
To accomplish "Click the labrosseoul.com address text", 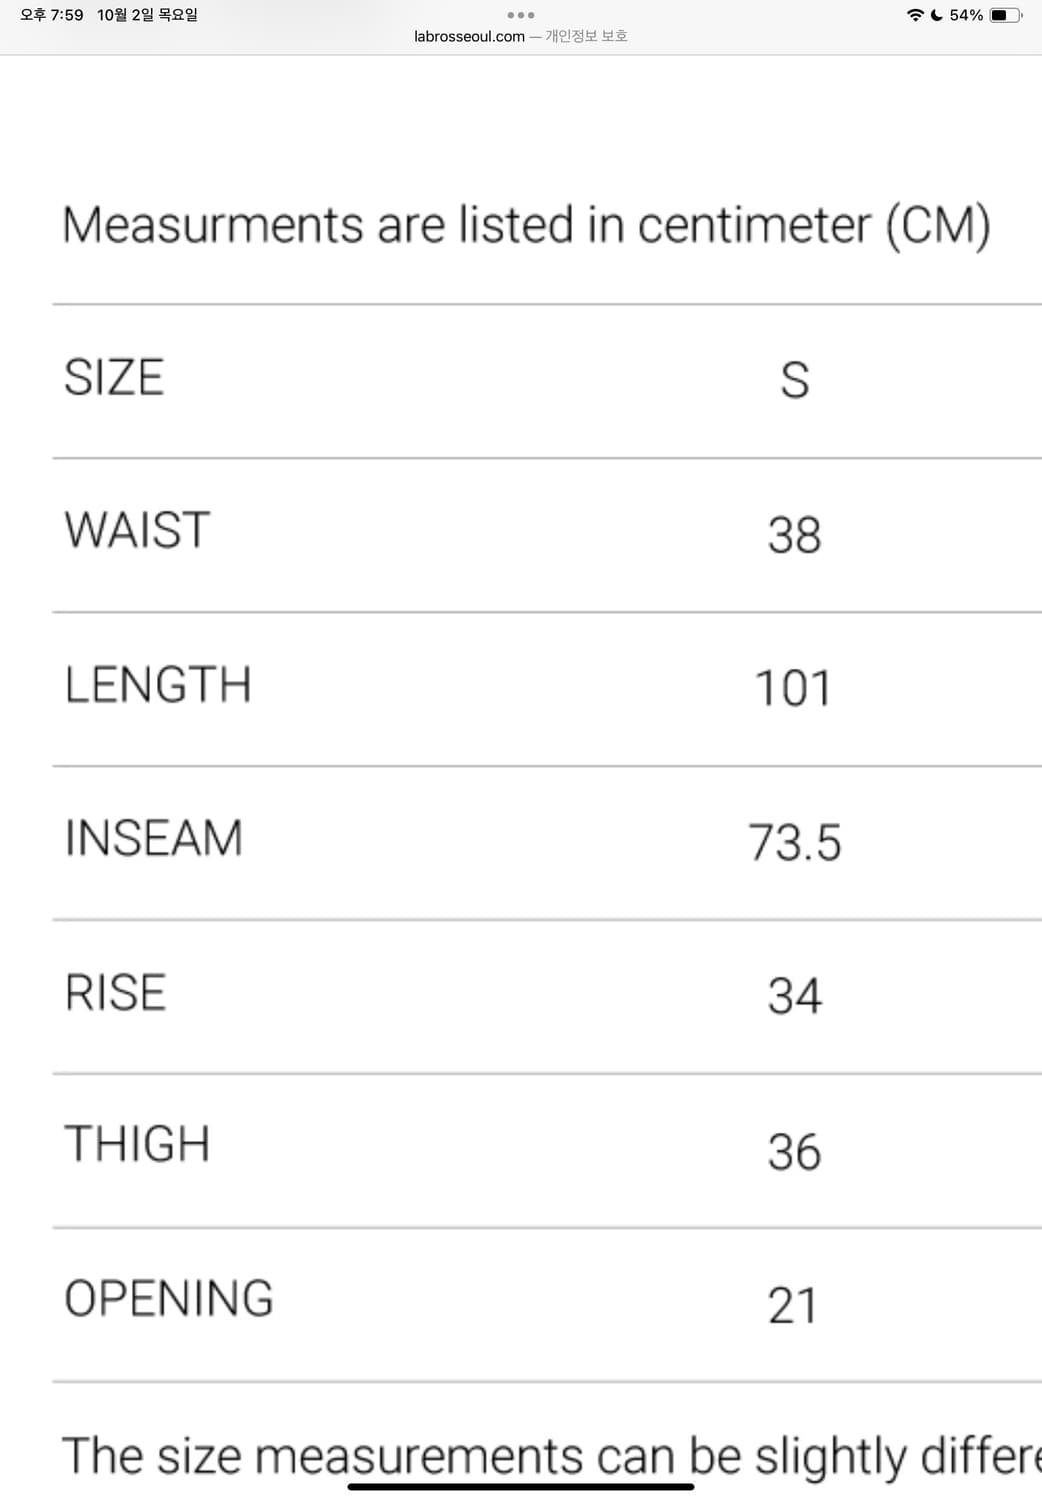I will point(469,37).
